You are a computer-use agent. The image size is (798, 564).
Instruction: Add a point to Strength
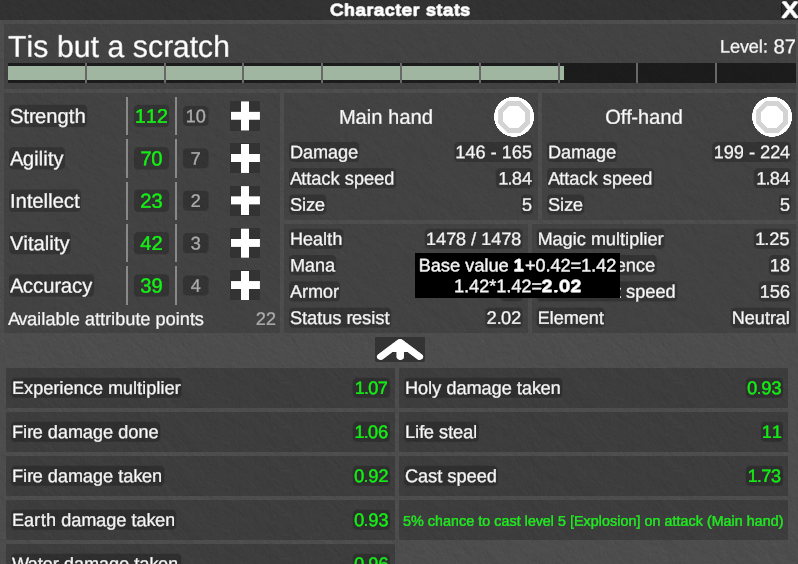coord(245,116)
